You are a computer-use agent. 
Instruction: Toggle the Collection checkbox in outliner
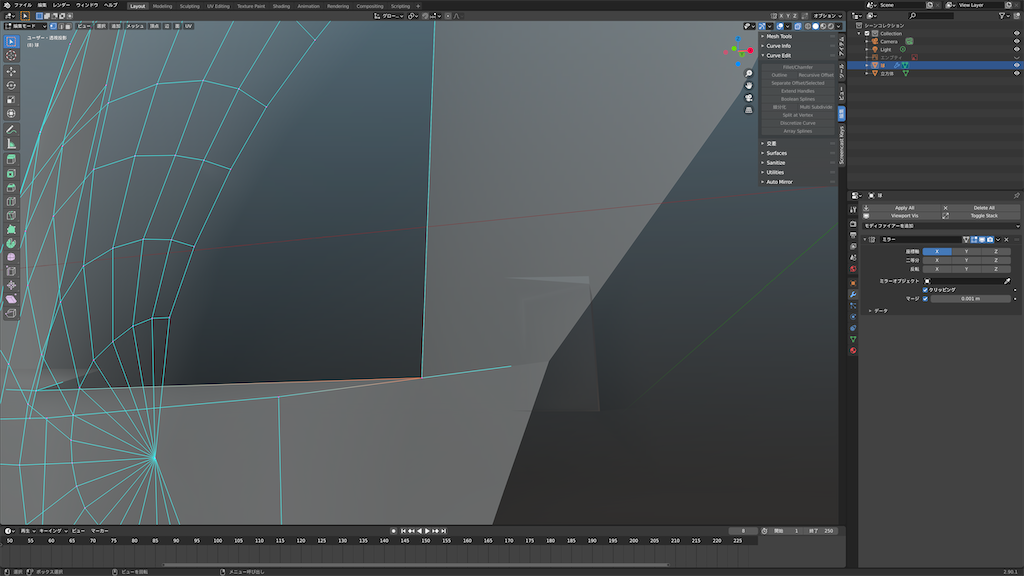tap(867, 33)
